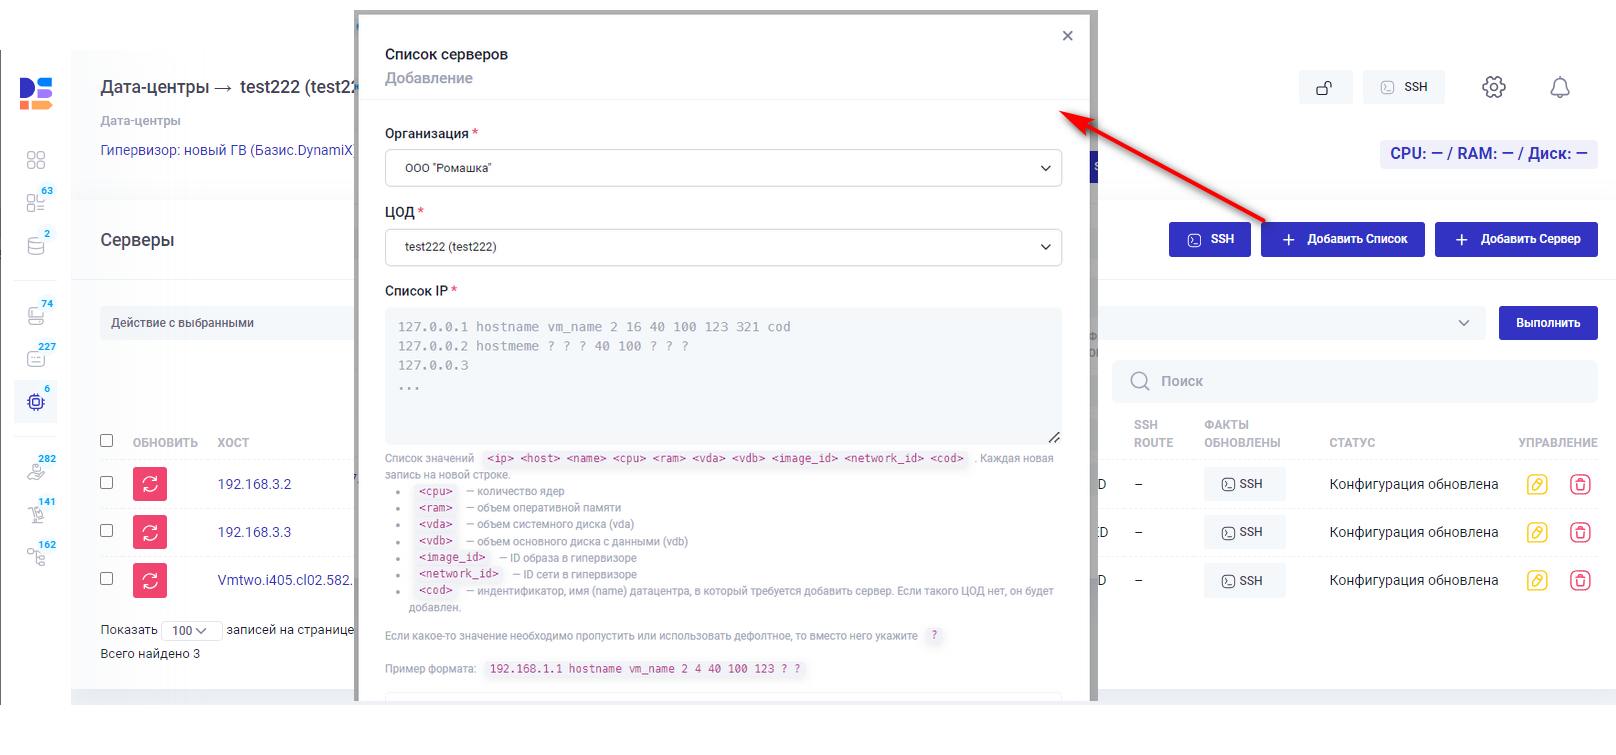Toggle the select-all checkbox in table header
The width and height of the screenshot is (1616, 755).
tap(107, 441)
